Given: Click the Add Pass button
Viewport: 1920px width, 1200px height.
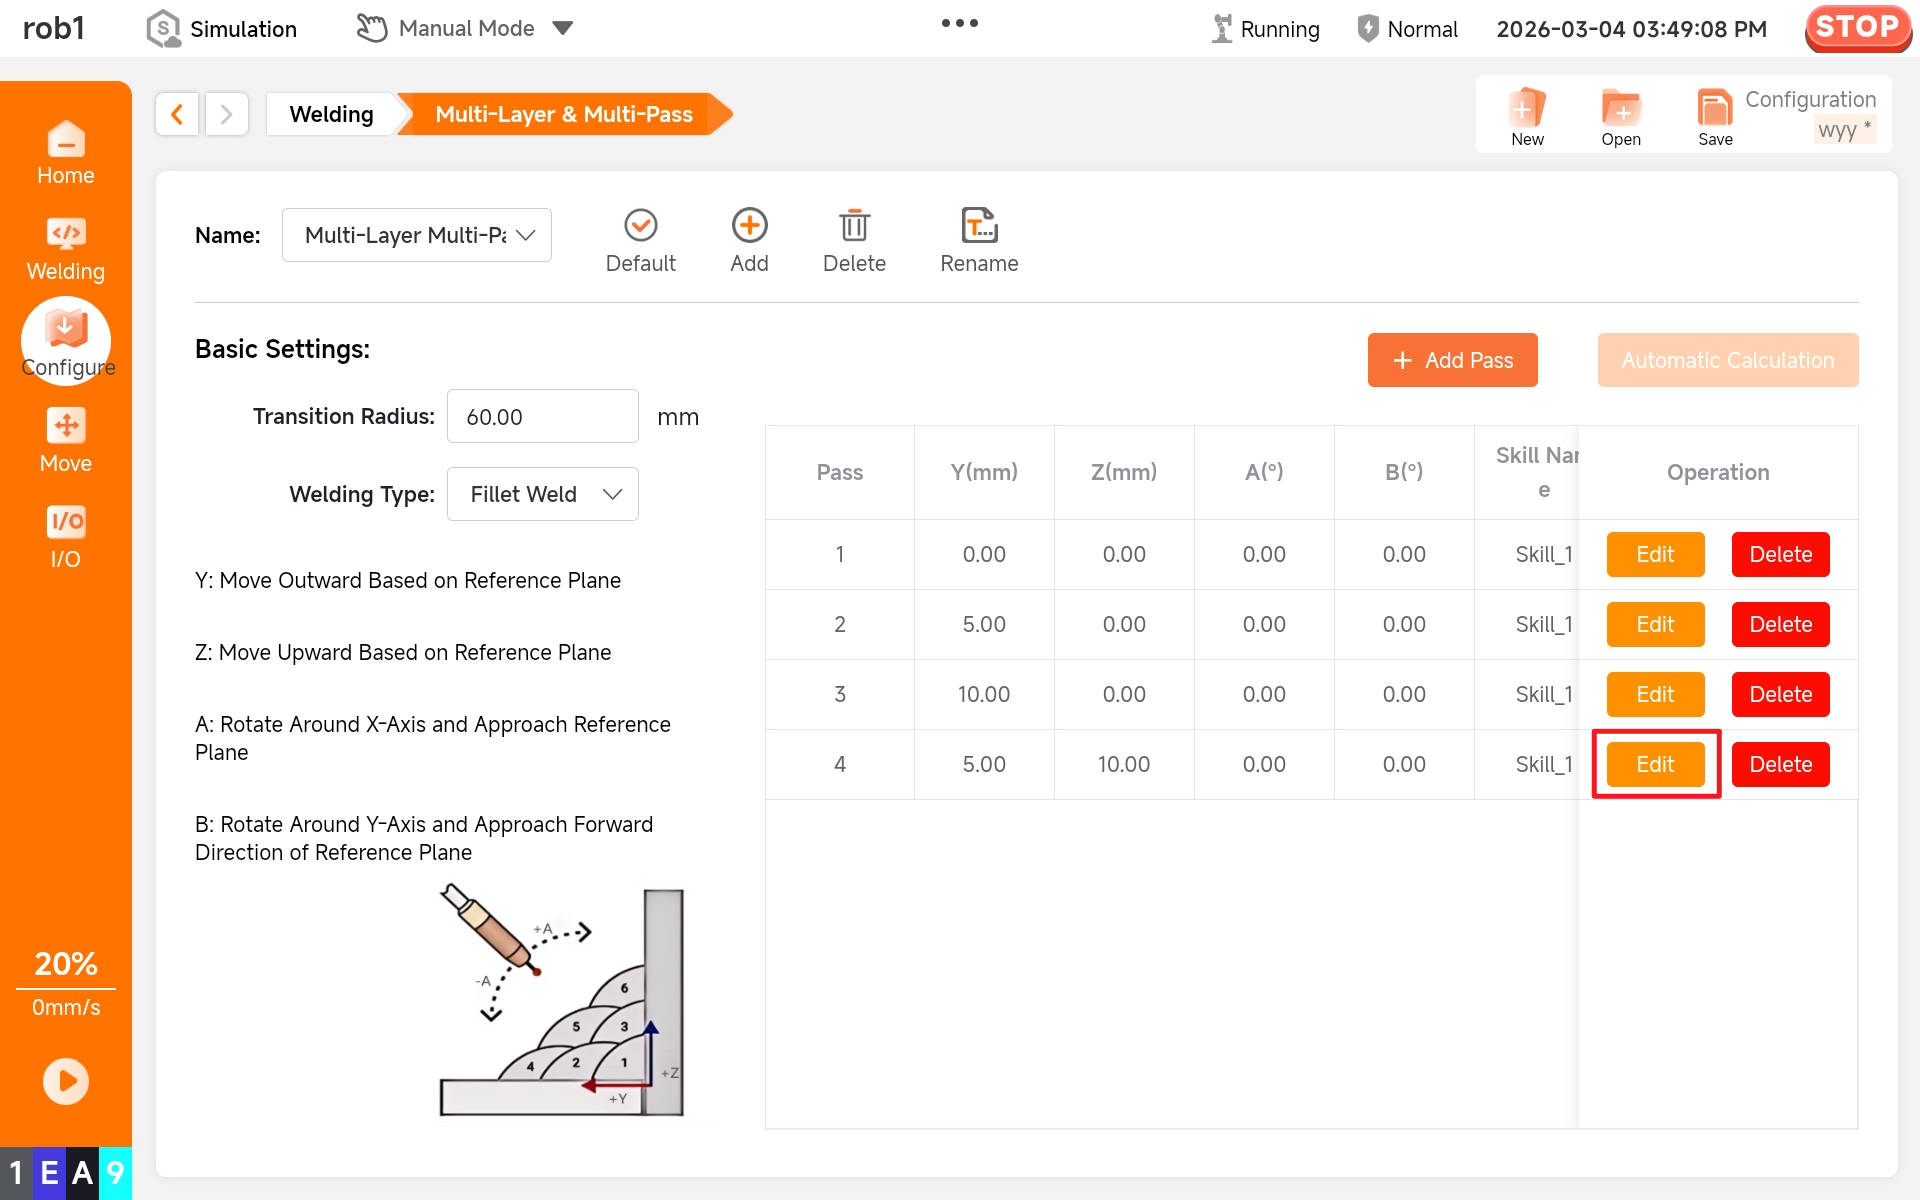Looking at the screenshot, I should coord(1452,360).
